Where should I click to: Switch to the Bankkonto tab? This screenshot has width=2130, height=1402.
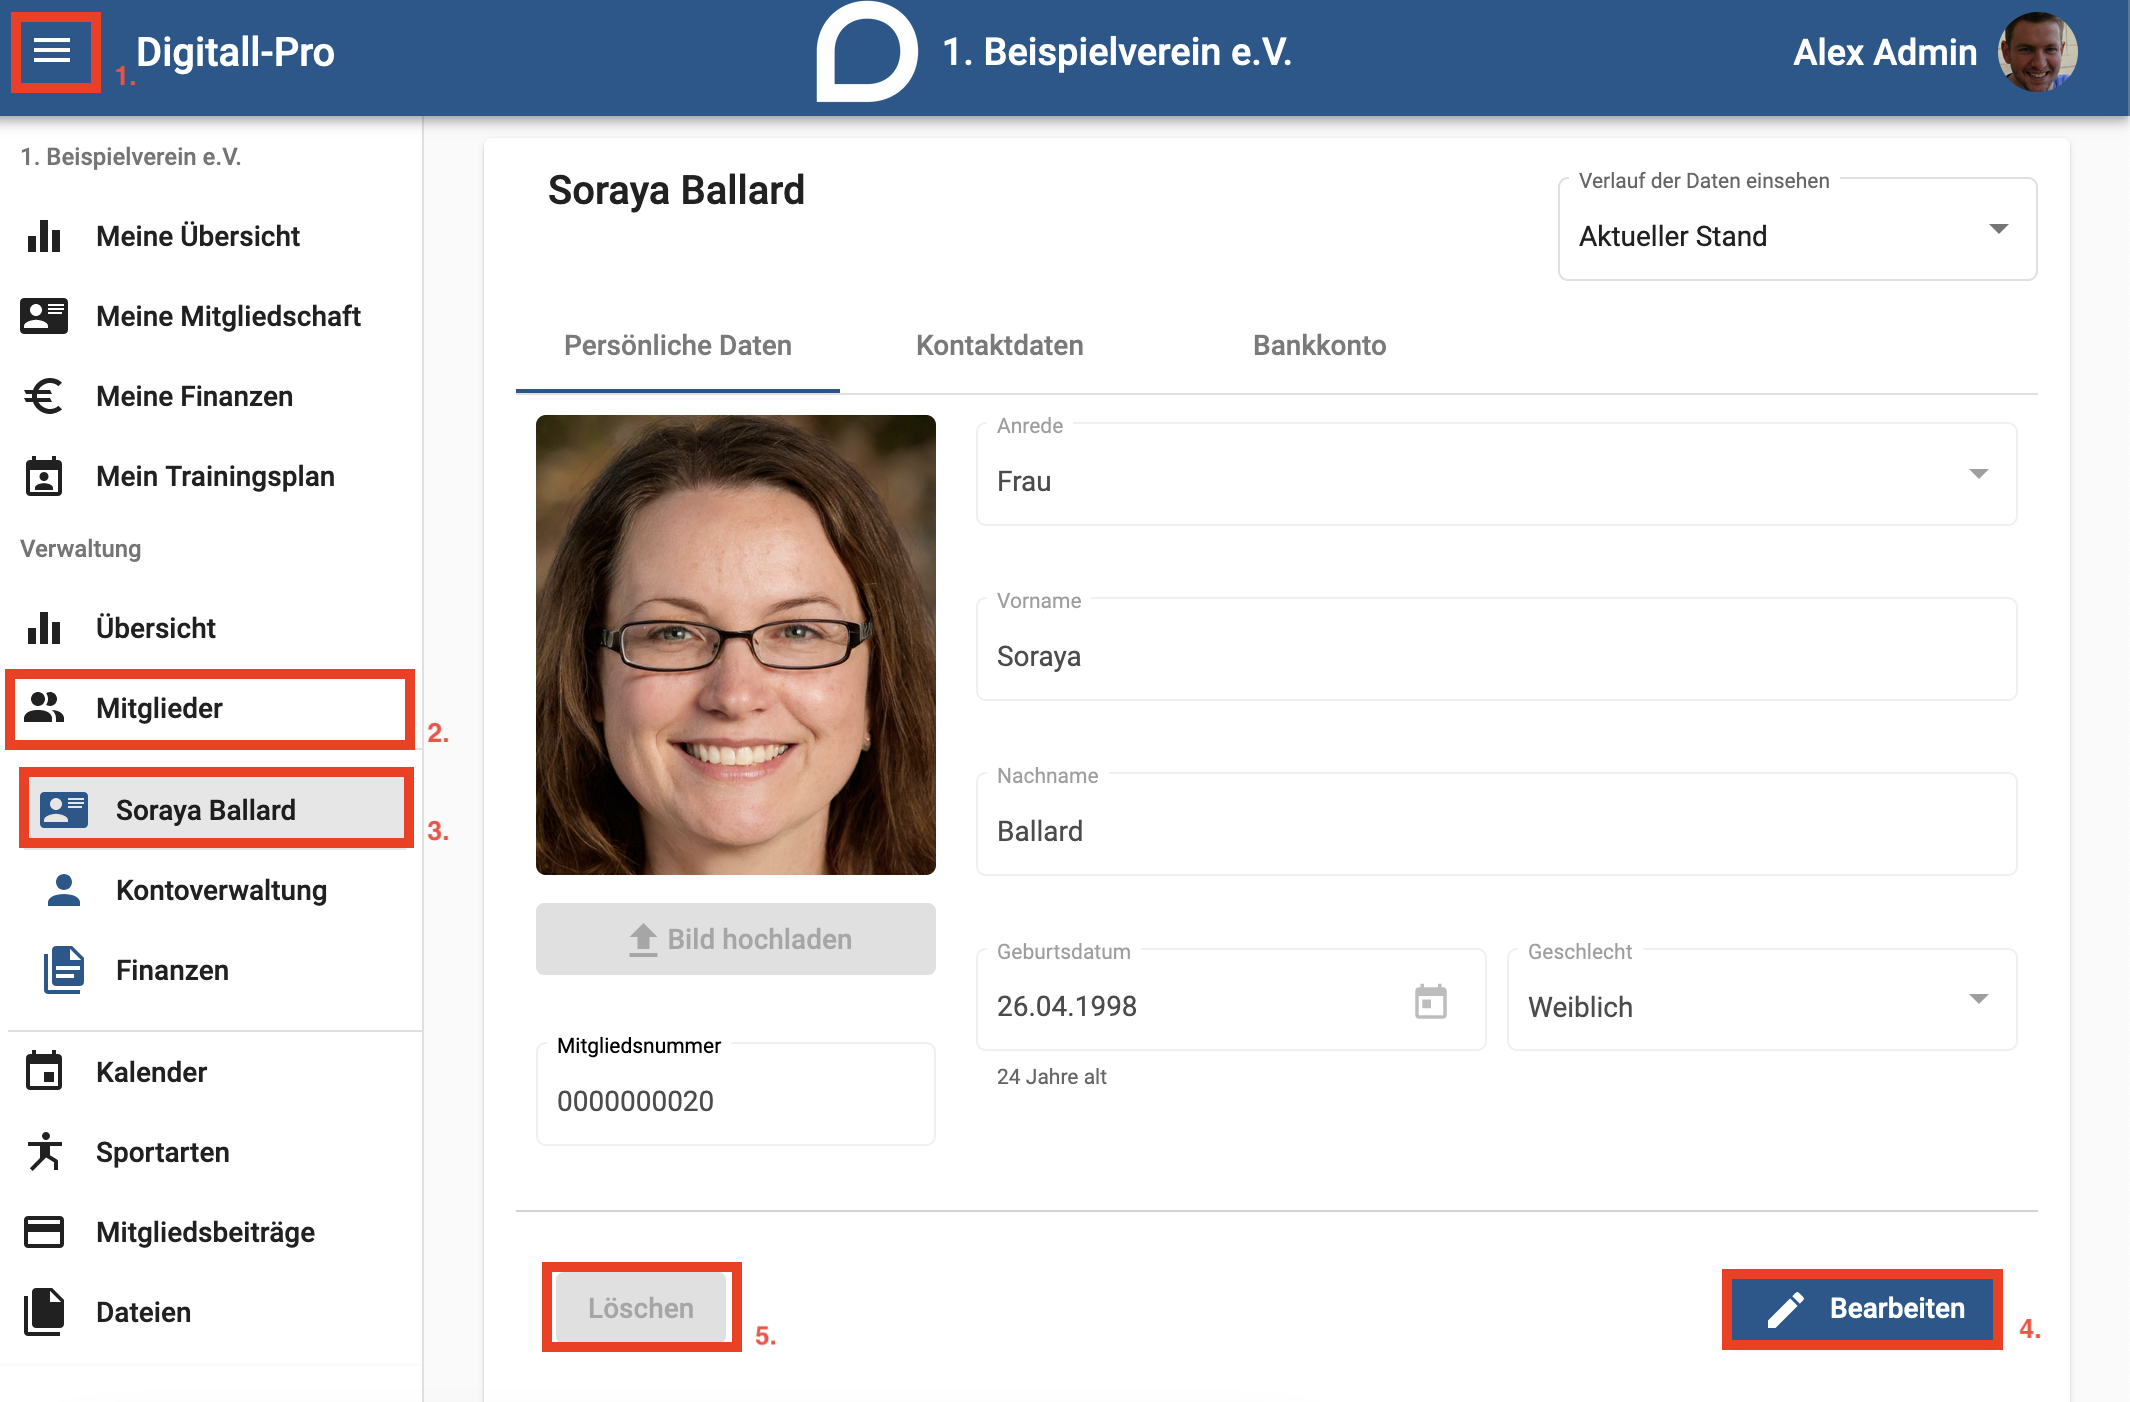pyautogui.click(x=1320, y=346)
